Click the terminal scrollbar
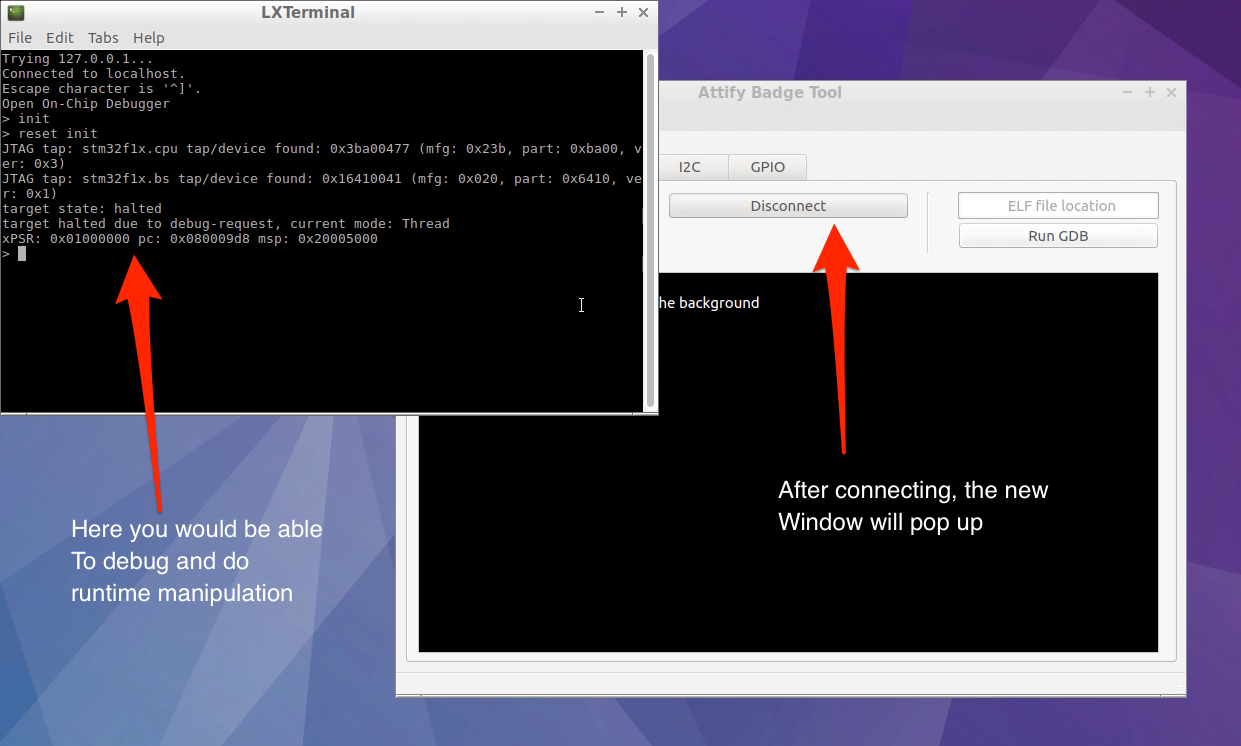1241x746 pixels. point(650,230)
